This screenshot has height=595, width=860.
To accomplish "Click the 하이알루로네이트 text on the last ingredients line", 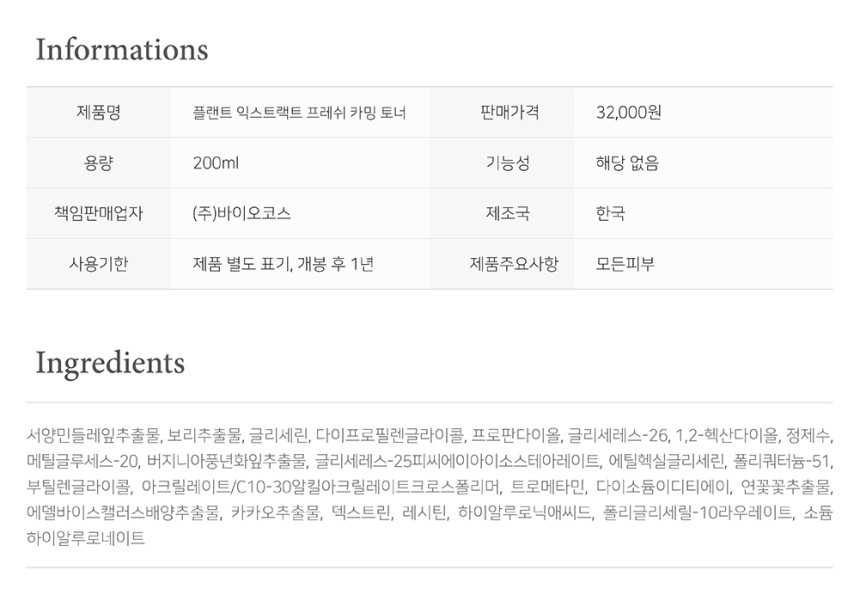I will (x=86, y=538).
